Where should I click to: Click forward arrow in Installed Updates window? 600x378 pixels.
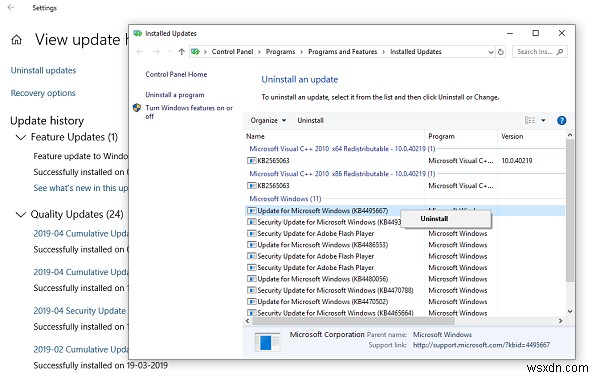click(x=156, y=52)
